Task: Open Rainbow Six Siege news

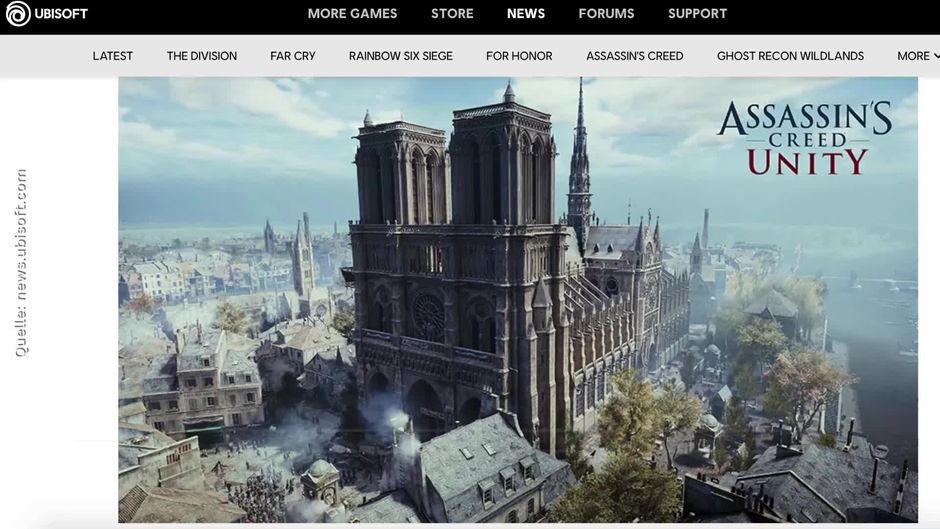Action: 400,56
